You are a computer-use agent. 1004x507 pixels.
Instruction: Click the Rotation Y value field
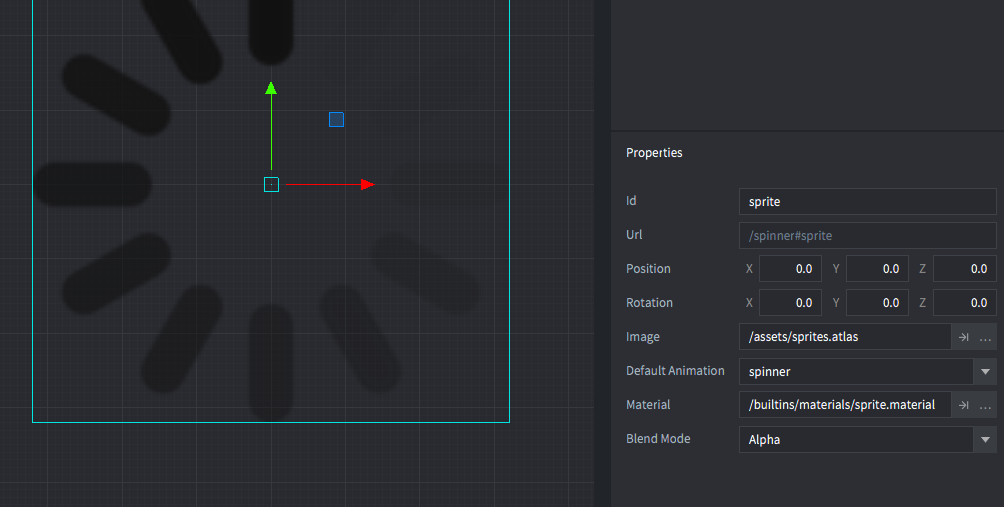point(877,303)
